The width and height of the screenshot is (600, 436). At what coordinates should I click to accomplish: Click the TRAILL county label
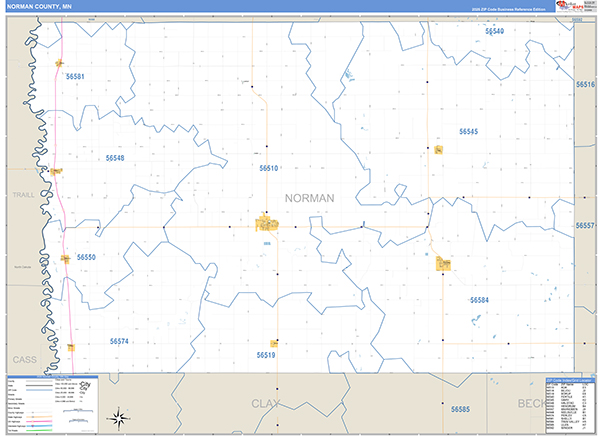tap(23, 195)
